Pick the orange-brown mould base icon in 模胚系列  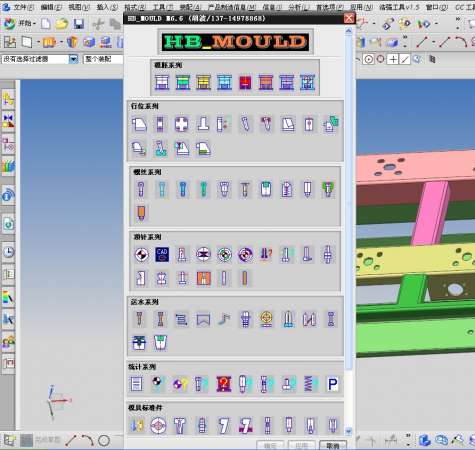pyautogui.click(x=266, y=83)
